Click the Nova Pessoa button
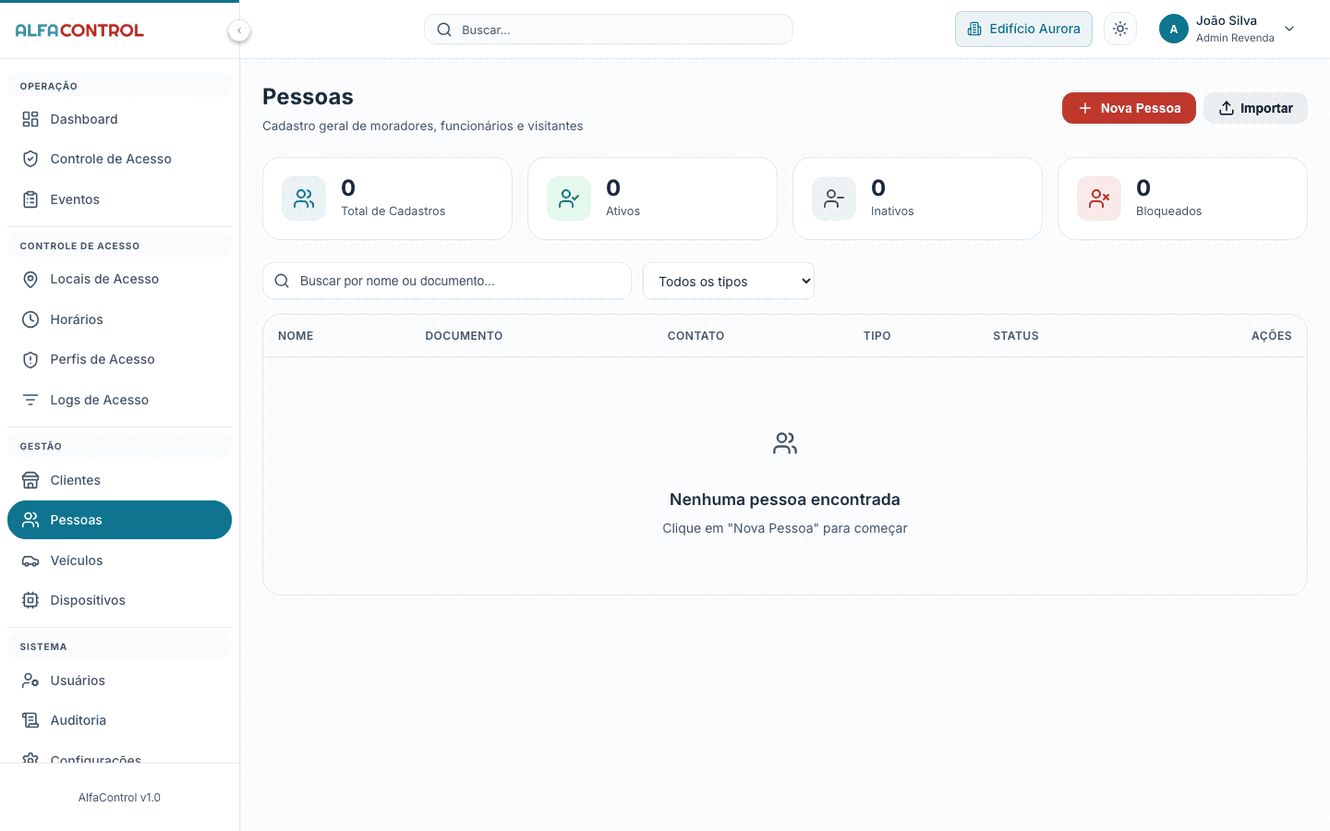Screen dimensions: 1330x831 point(1129,108)
